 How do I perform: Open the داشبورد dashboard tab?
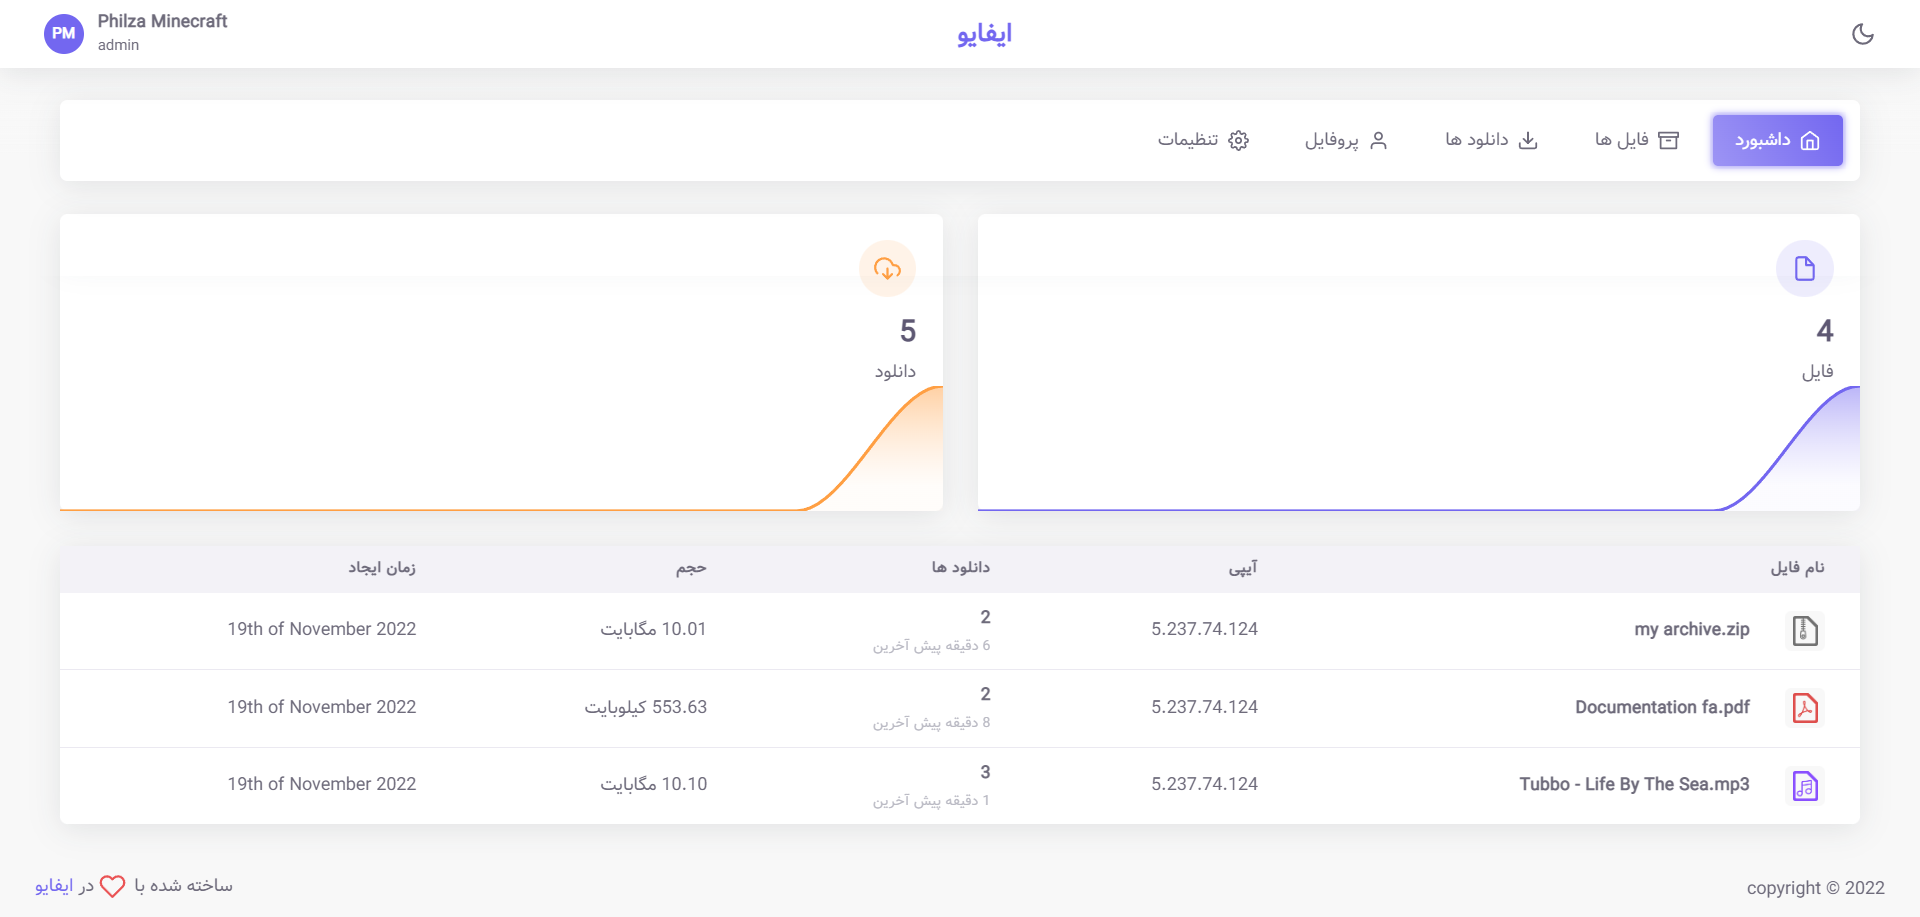pos(1777,140)
